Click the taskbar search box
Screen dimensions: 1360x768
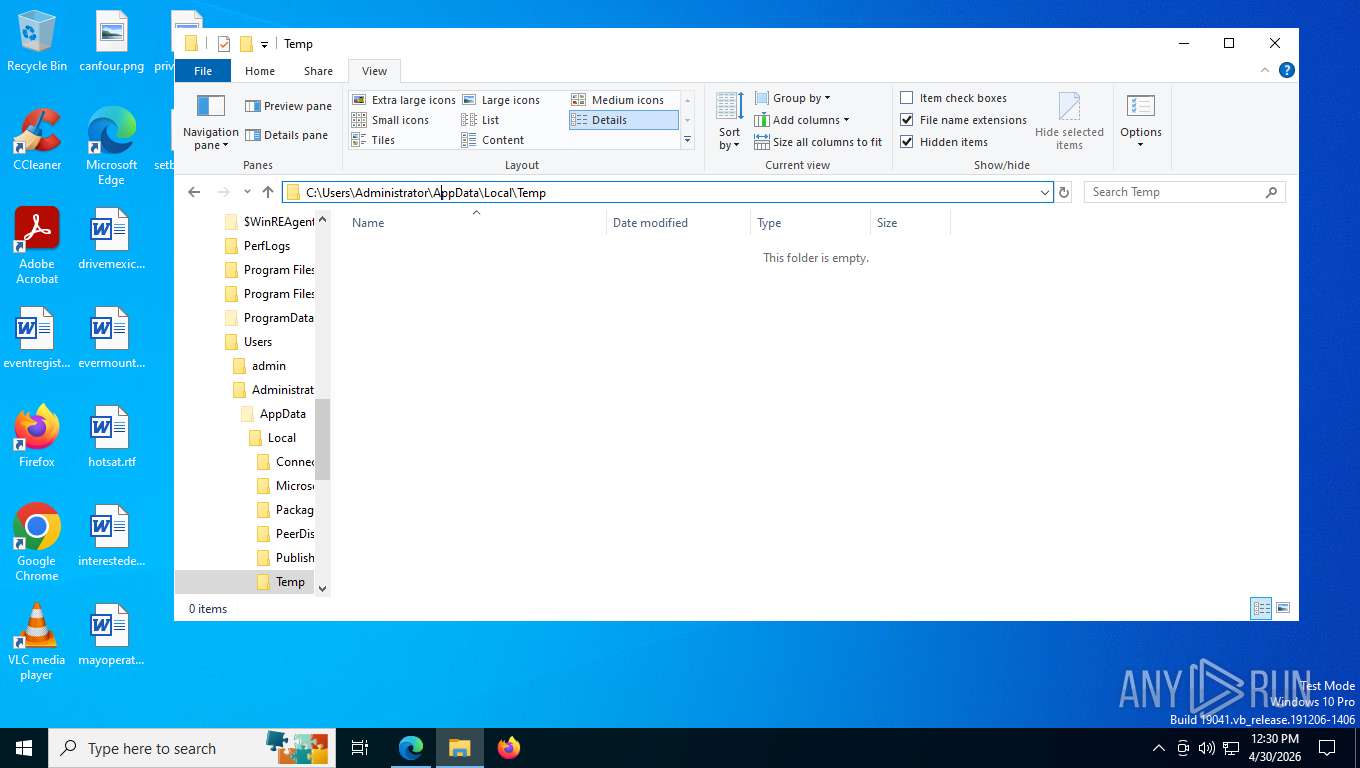click(190, 748)
